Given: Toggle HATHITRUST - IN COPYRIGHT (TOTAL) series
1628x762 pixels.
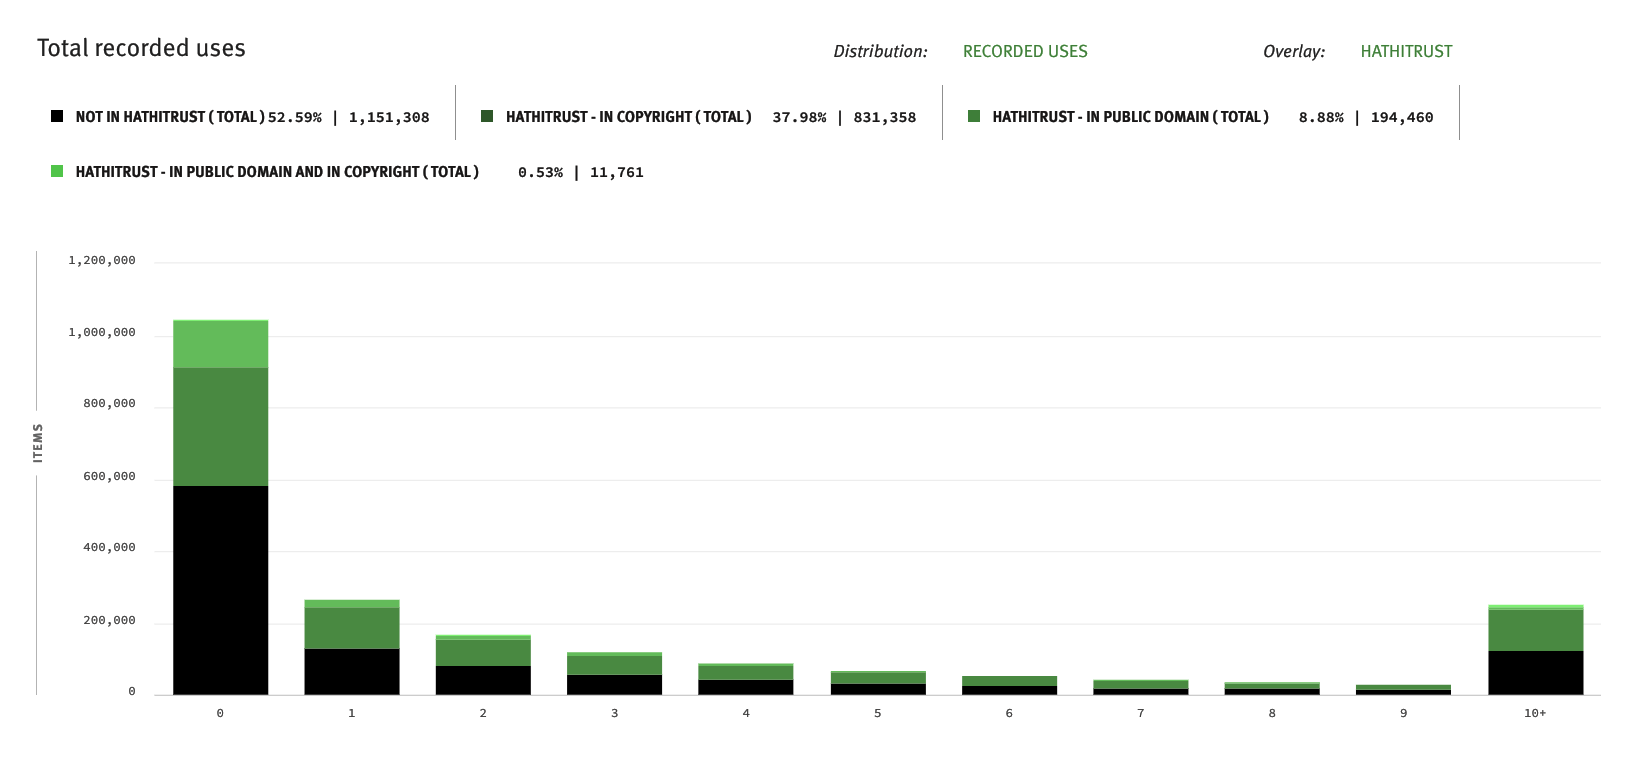Looking at the screenshot, I should [x=628, y=117].
